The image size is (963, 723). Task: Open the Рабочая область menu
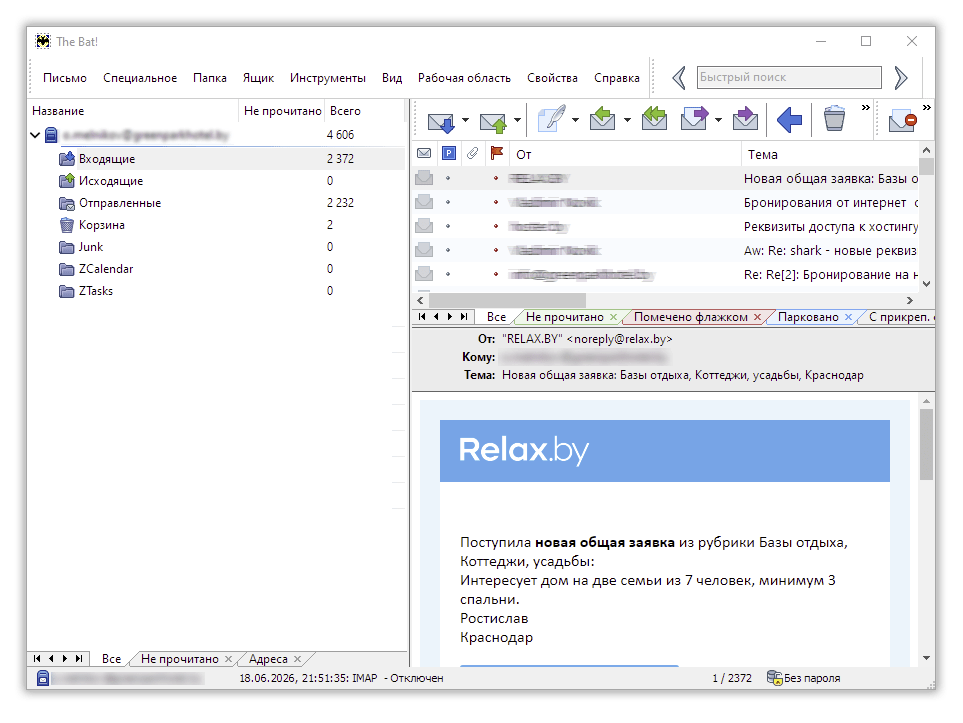coord(464,78)
